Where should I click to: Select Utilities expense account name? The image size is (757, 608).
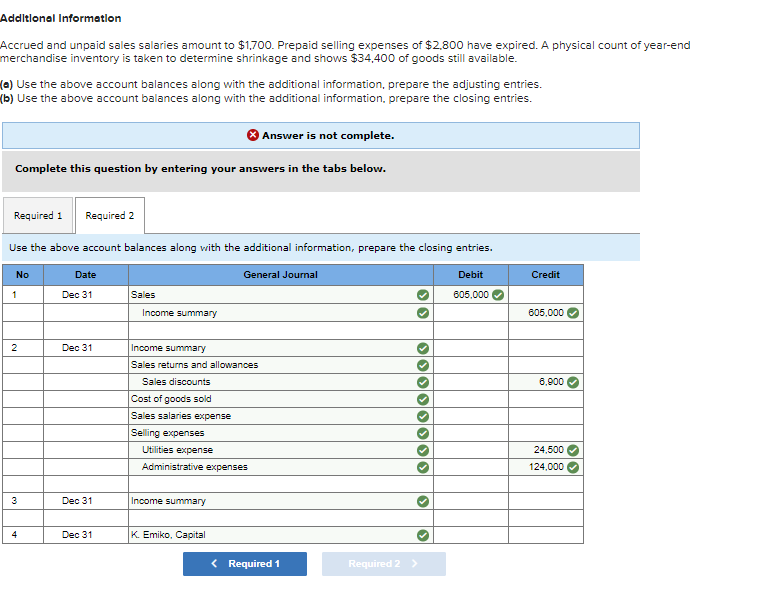click(177, 450)
